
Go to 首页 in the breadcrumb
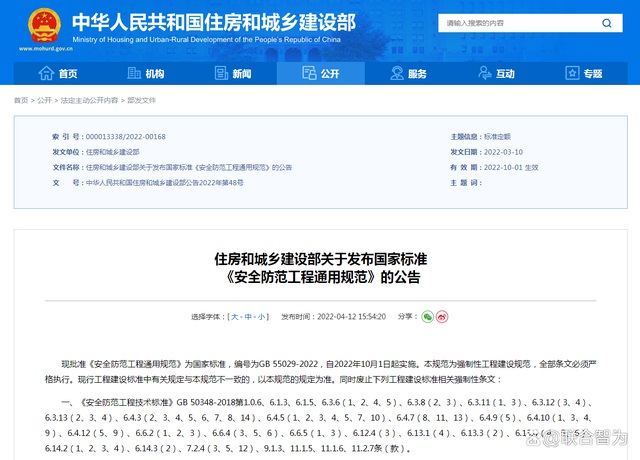click(21, 100)
